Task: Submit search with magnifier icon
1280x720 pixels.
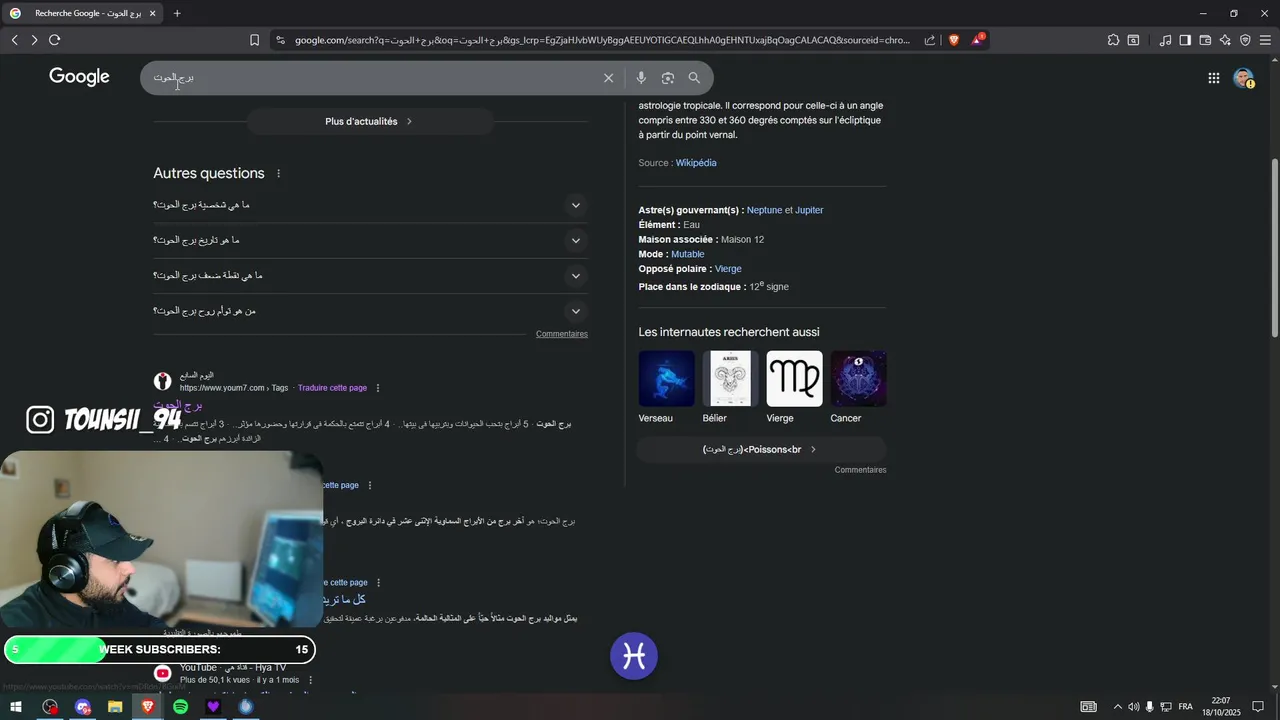Action: 694,78
